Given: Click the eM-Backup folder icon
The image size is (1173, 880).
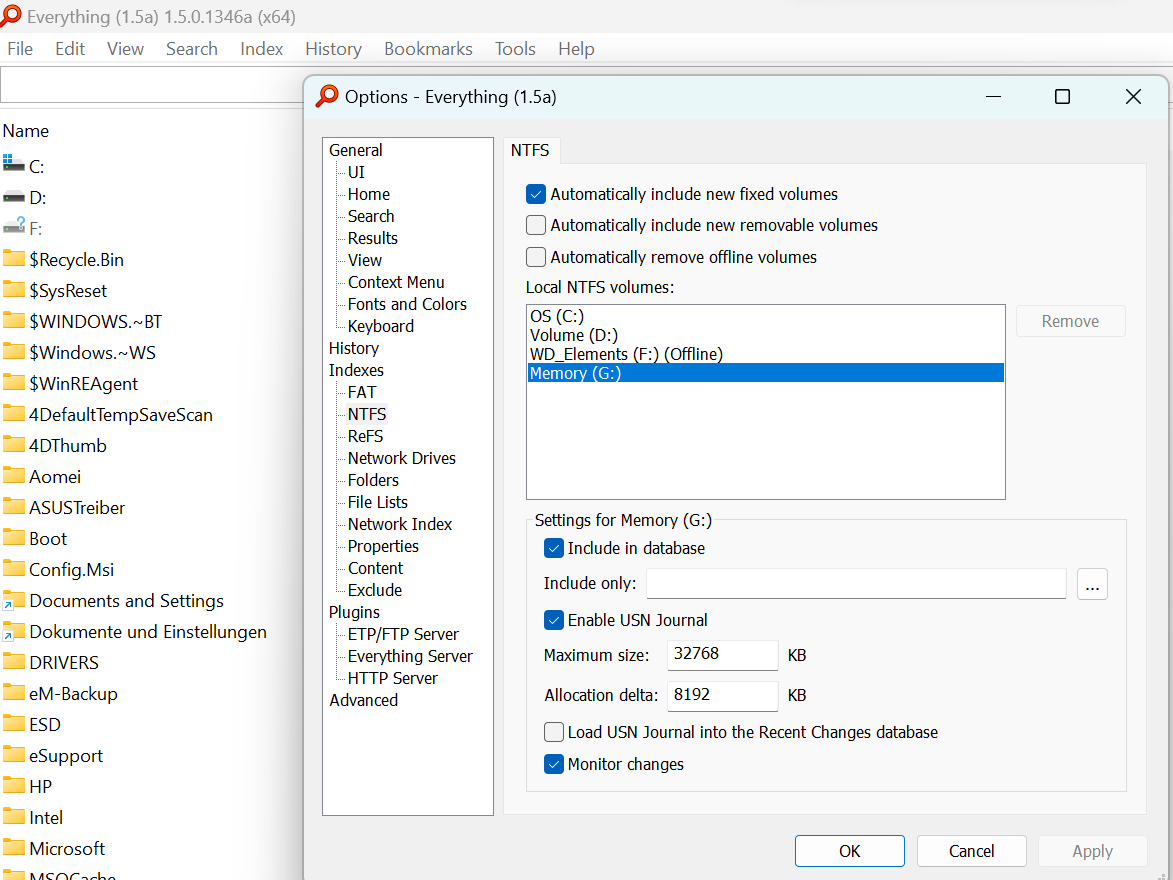Looking at the screenshot, I should [x=14, y=692].
